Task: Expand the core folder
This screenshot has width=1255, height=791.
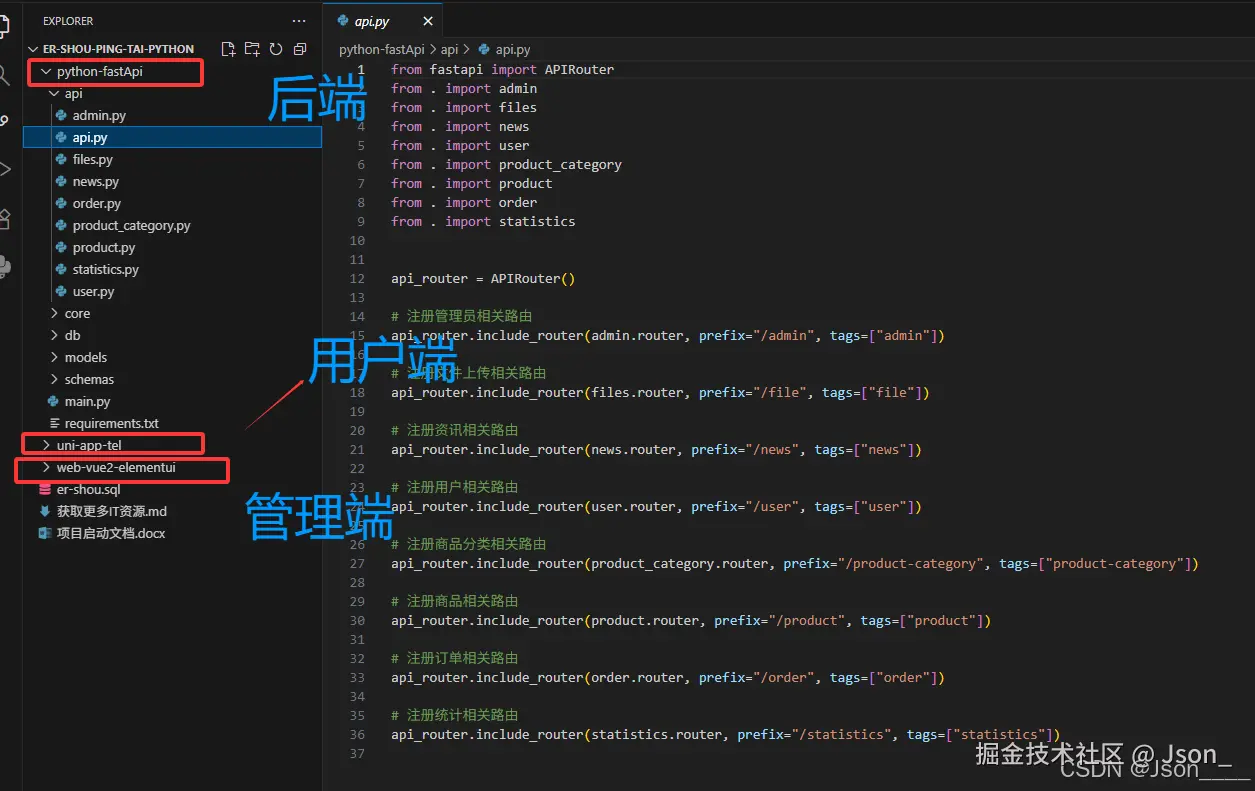Action: pos(54,314)
